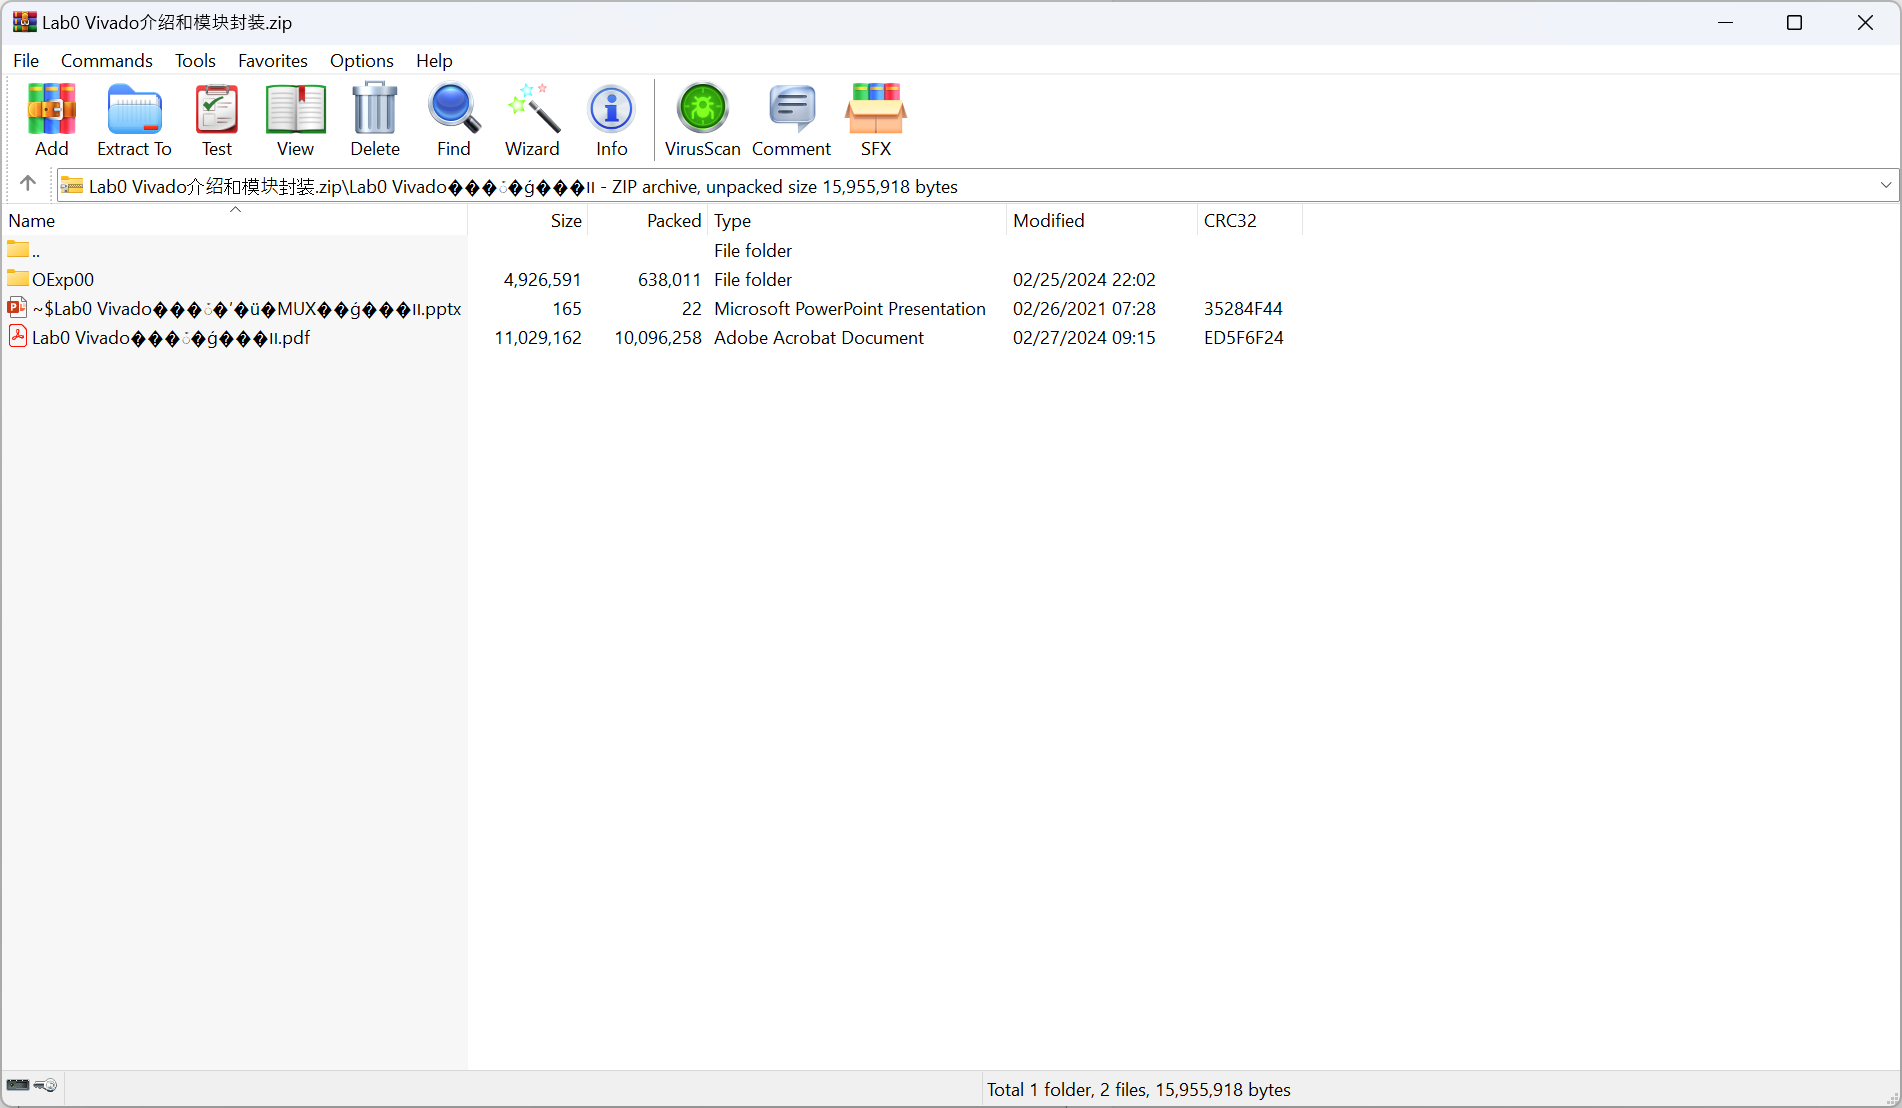
Task: Click the WinRAR app icon in title bar
Action: pyautogui.click(x=24, y=22)
